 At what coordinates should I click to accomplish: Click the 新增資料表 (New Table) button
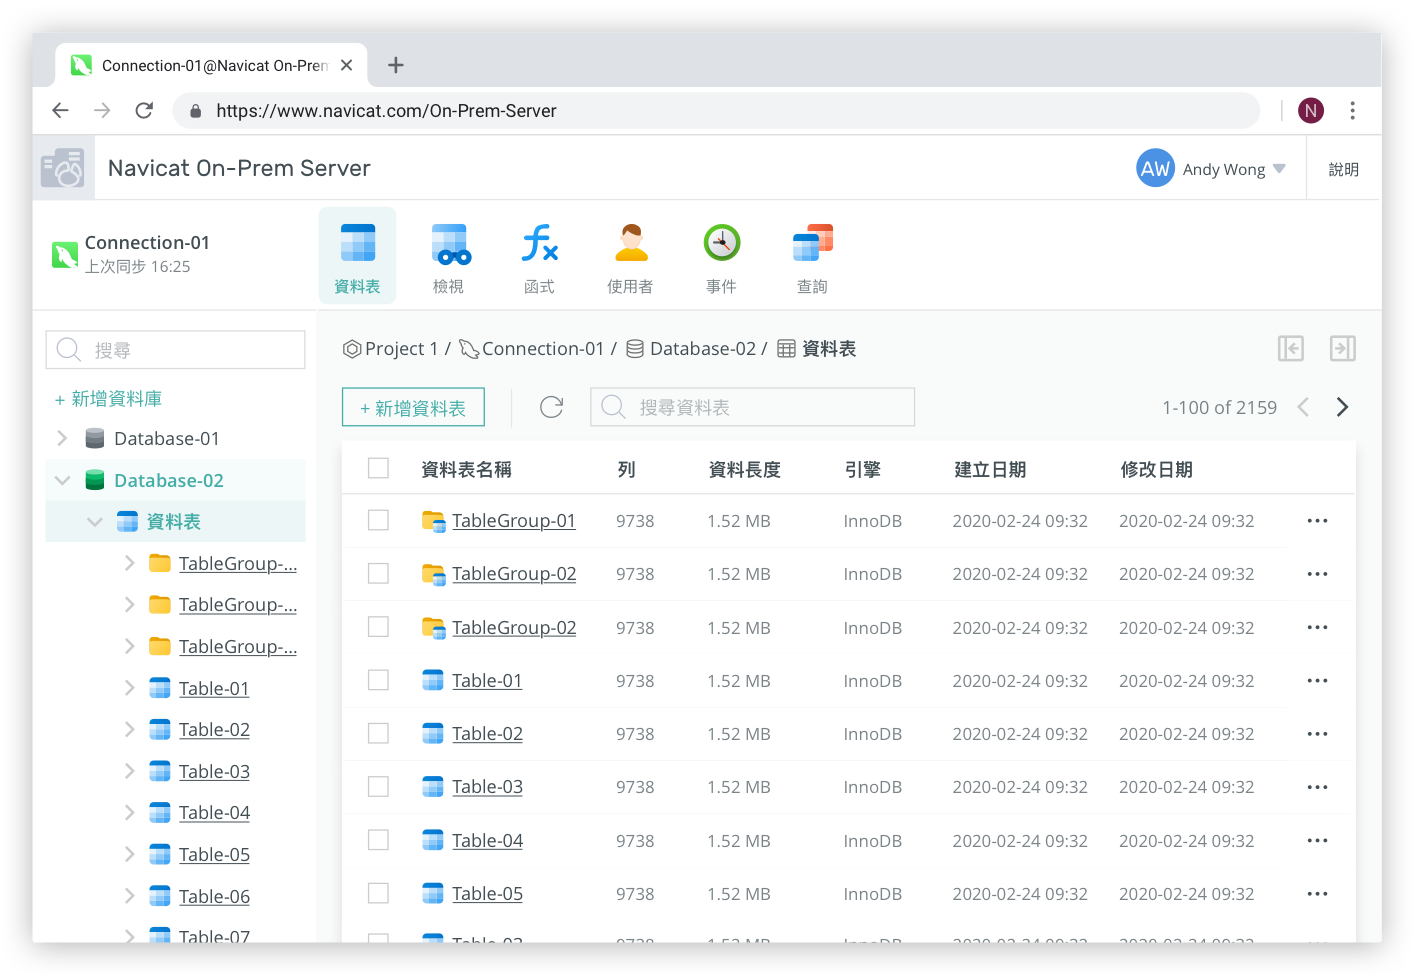point(413,407)
